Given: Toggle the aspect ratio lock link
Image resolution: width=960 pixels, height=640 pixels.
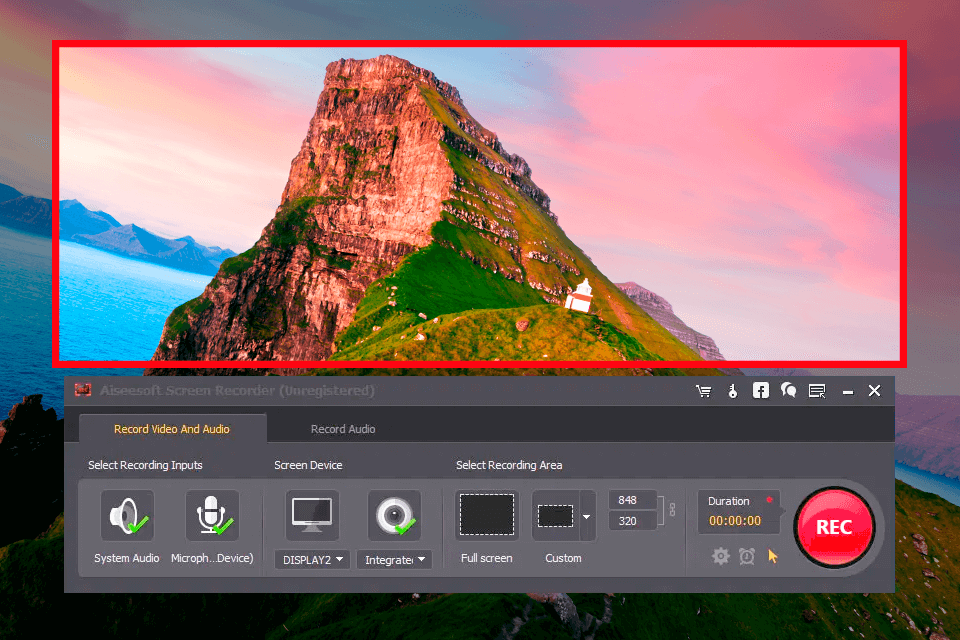Looking at the screenshot, I should coord(673,510).
